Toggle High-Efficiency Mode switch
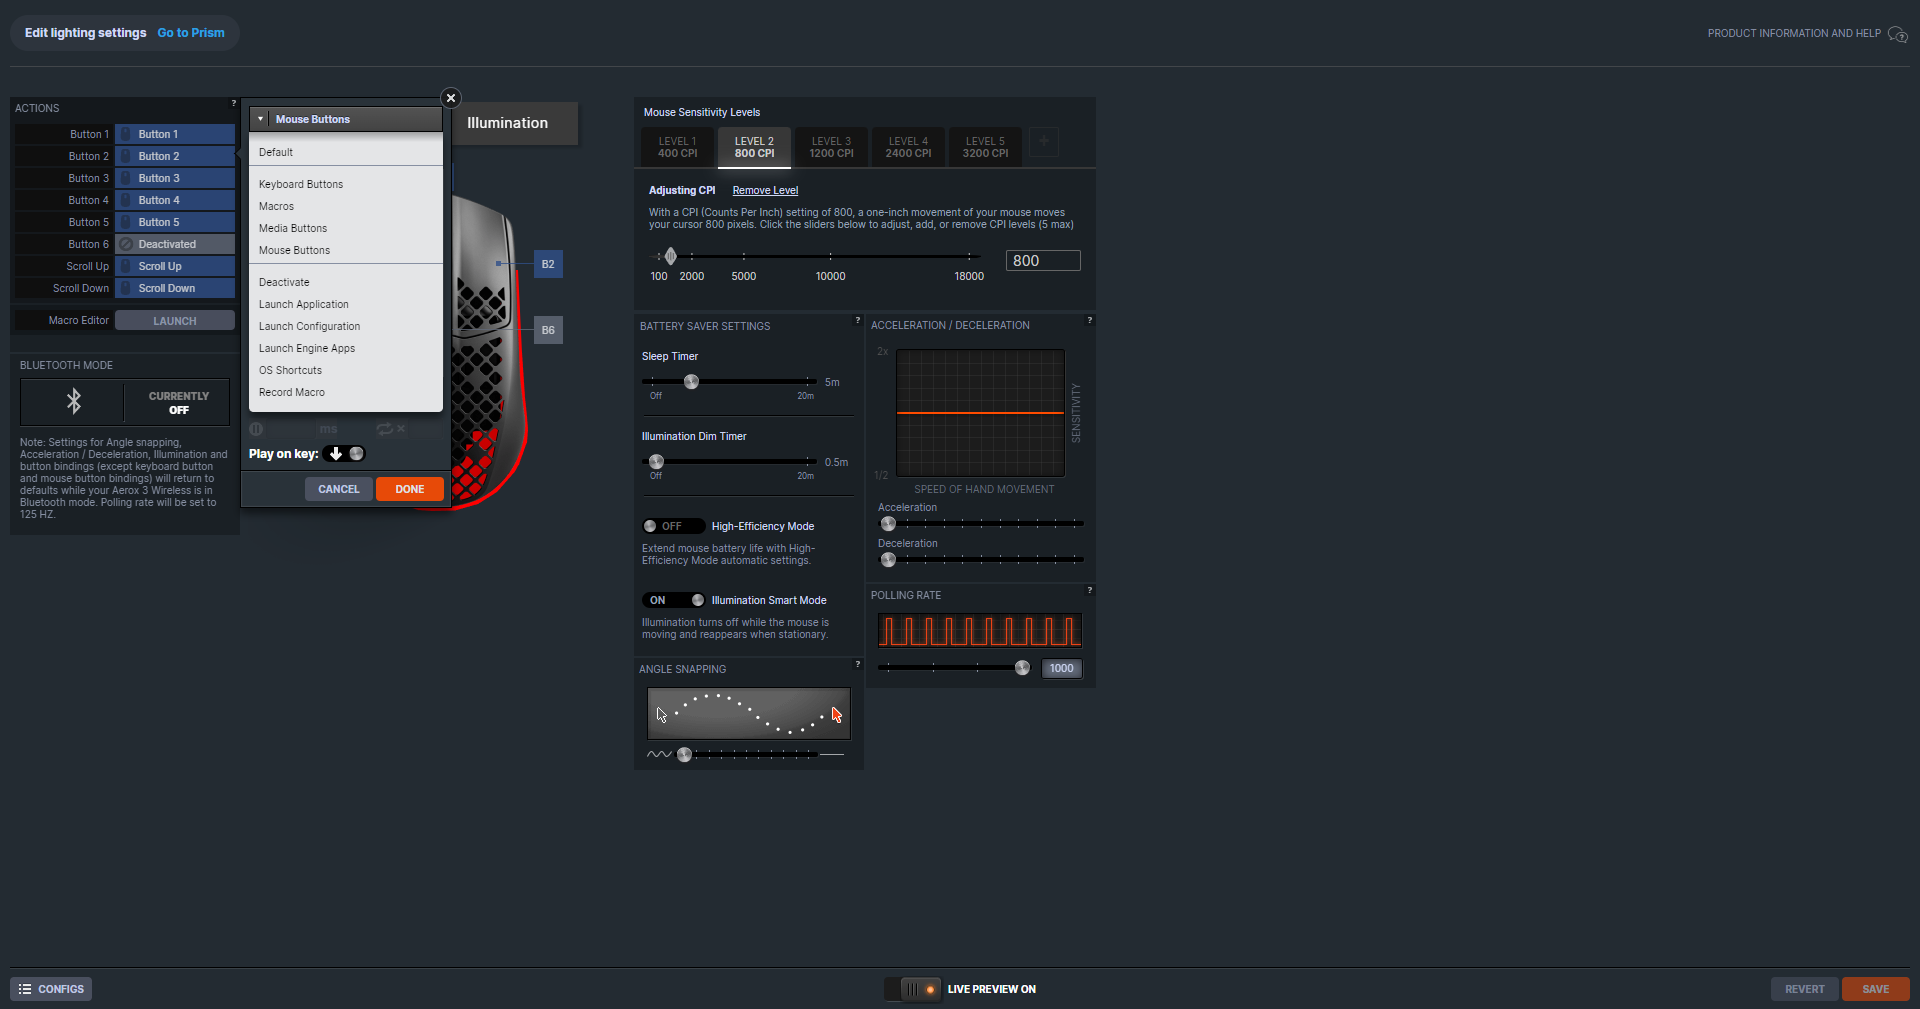This screenshot has width=1920, height=1009. tap(673, 526)
